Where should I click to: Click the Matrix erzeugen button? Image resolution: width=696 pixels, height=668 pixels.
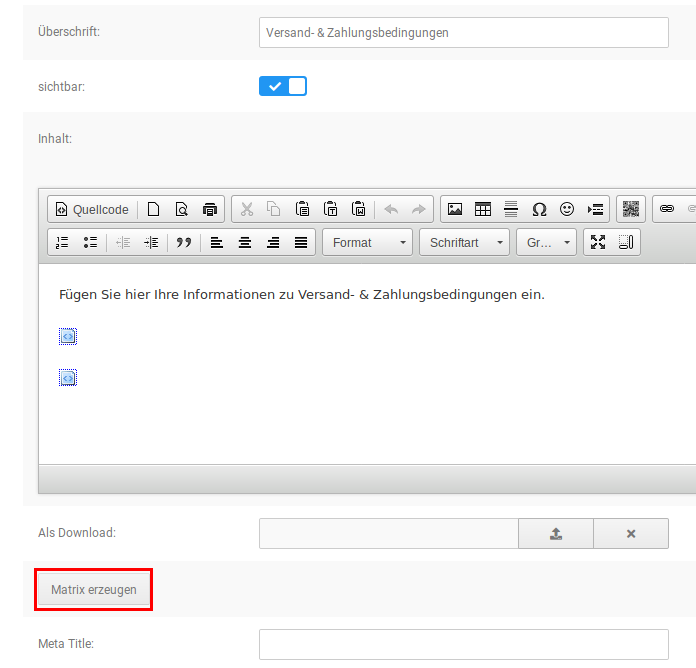tap(94, 589)
